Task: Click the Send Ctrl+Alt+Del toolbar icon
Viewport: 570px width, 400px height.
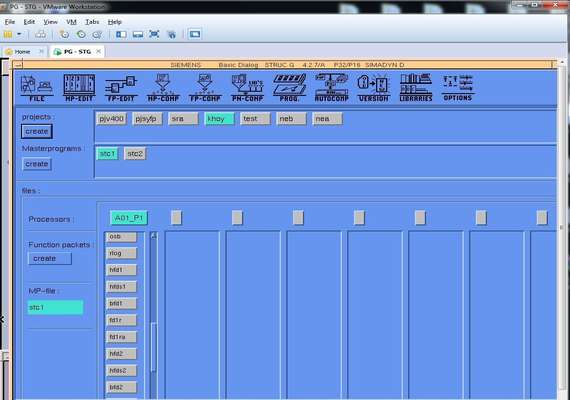Action: 40,35
